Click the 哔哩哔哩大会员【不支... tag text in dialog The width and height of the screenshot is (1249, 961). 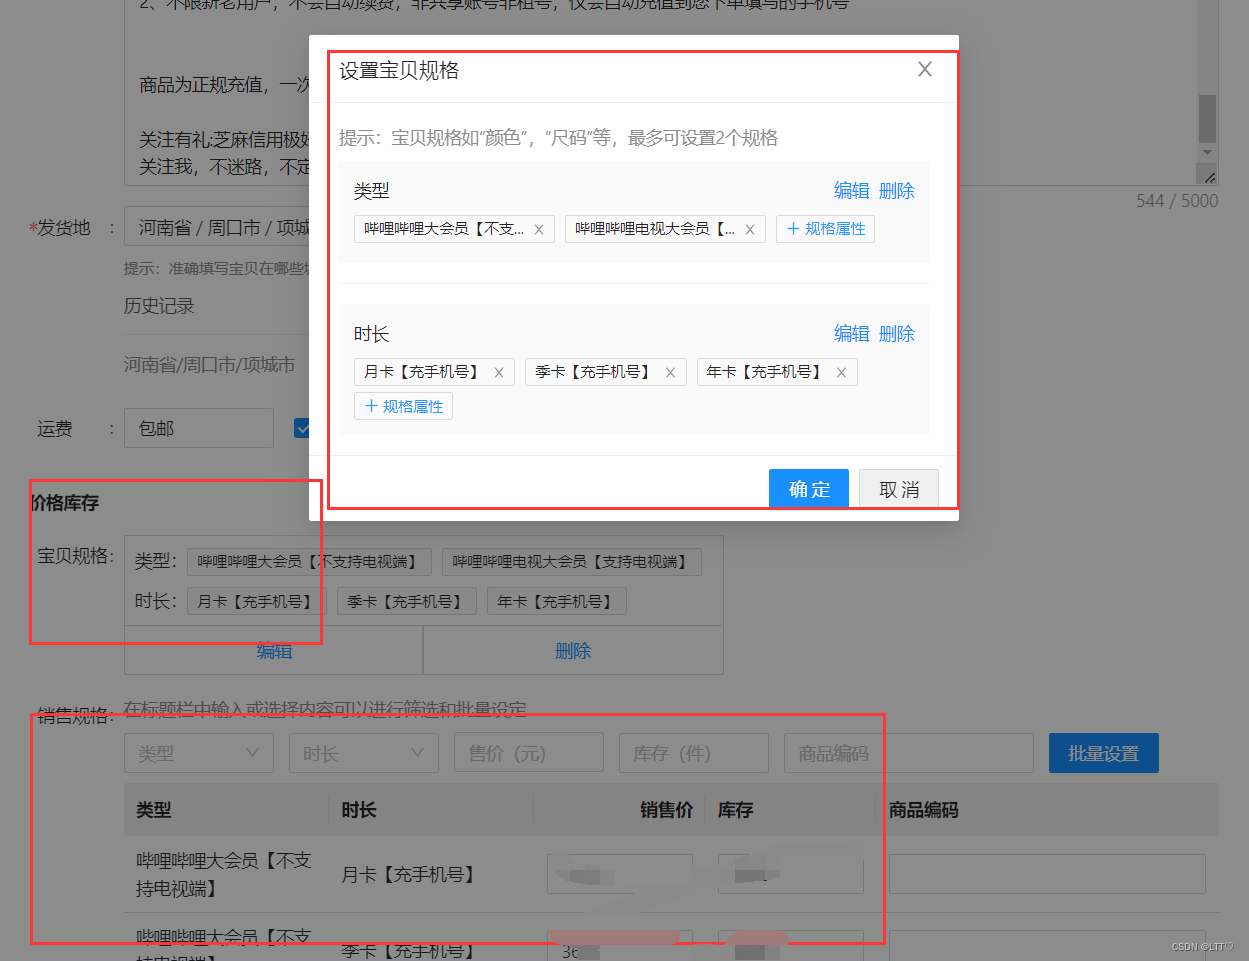click(444, 229)
